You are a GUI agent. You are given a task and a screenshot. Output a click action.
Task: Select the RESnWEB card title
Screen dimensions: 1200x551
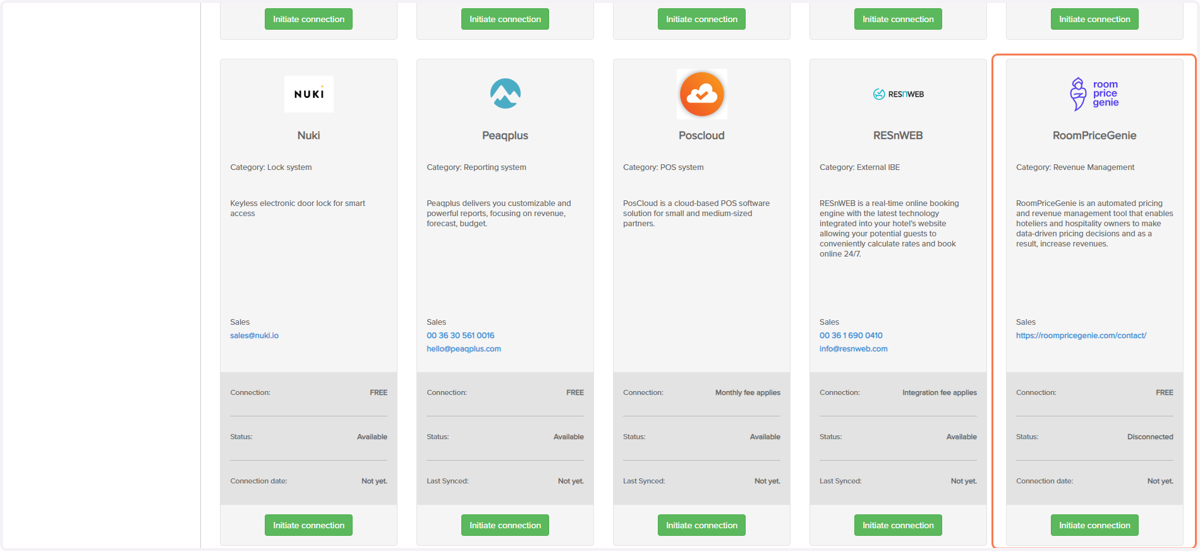coord(898,135)
